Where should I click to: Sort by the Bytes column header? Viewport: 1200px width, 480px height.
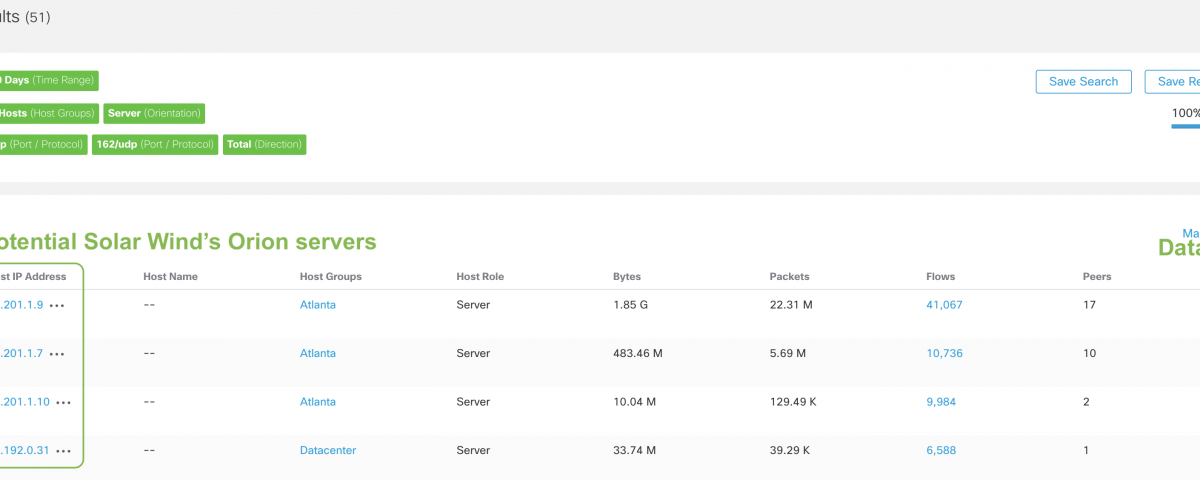(627, 277)
